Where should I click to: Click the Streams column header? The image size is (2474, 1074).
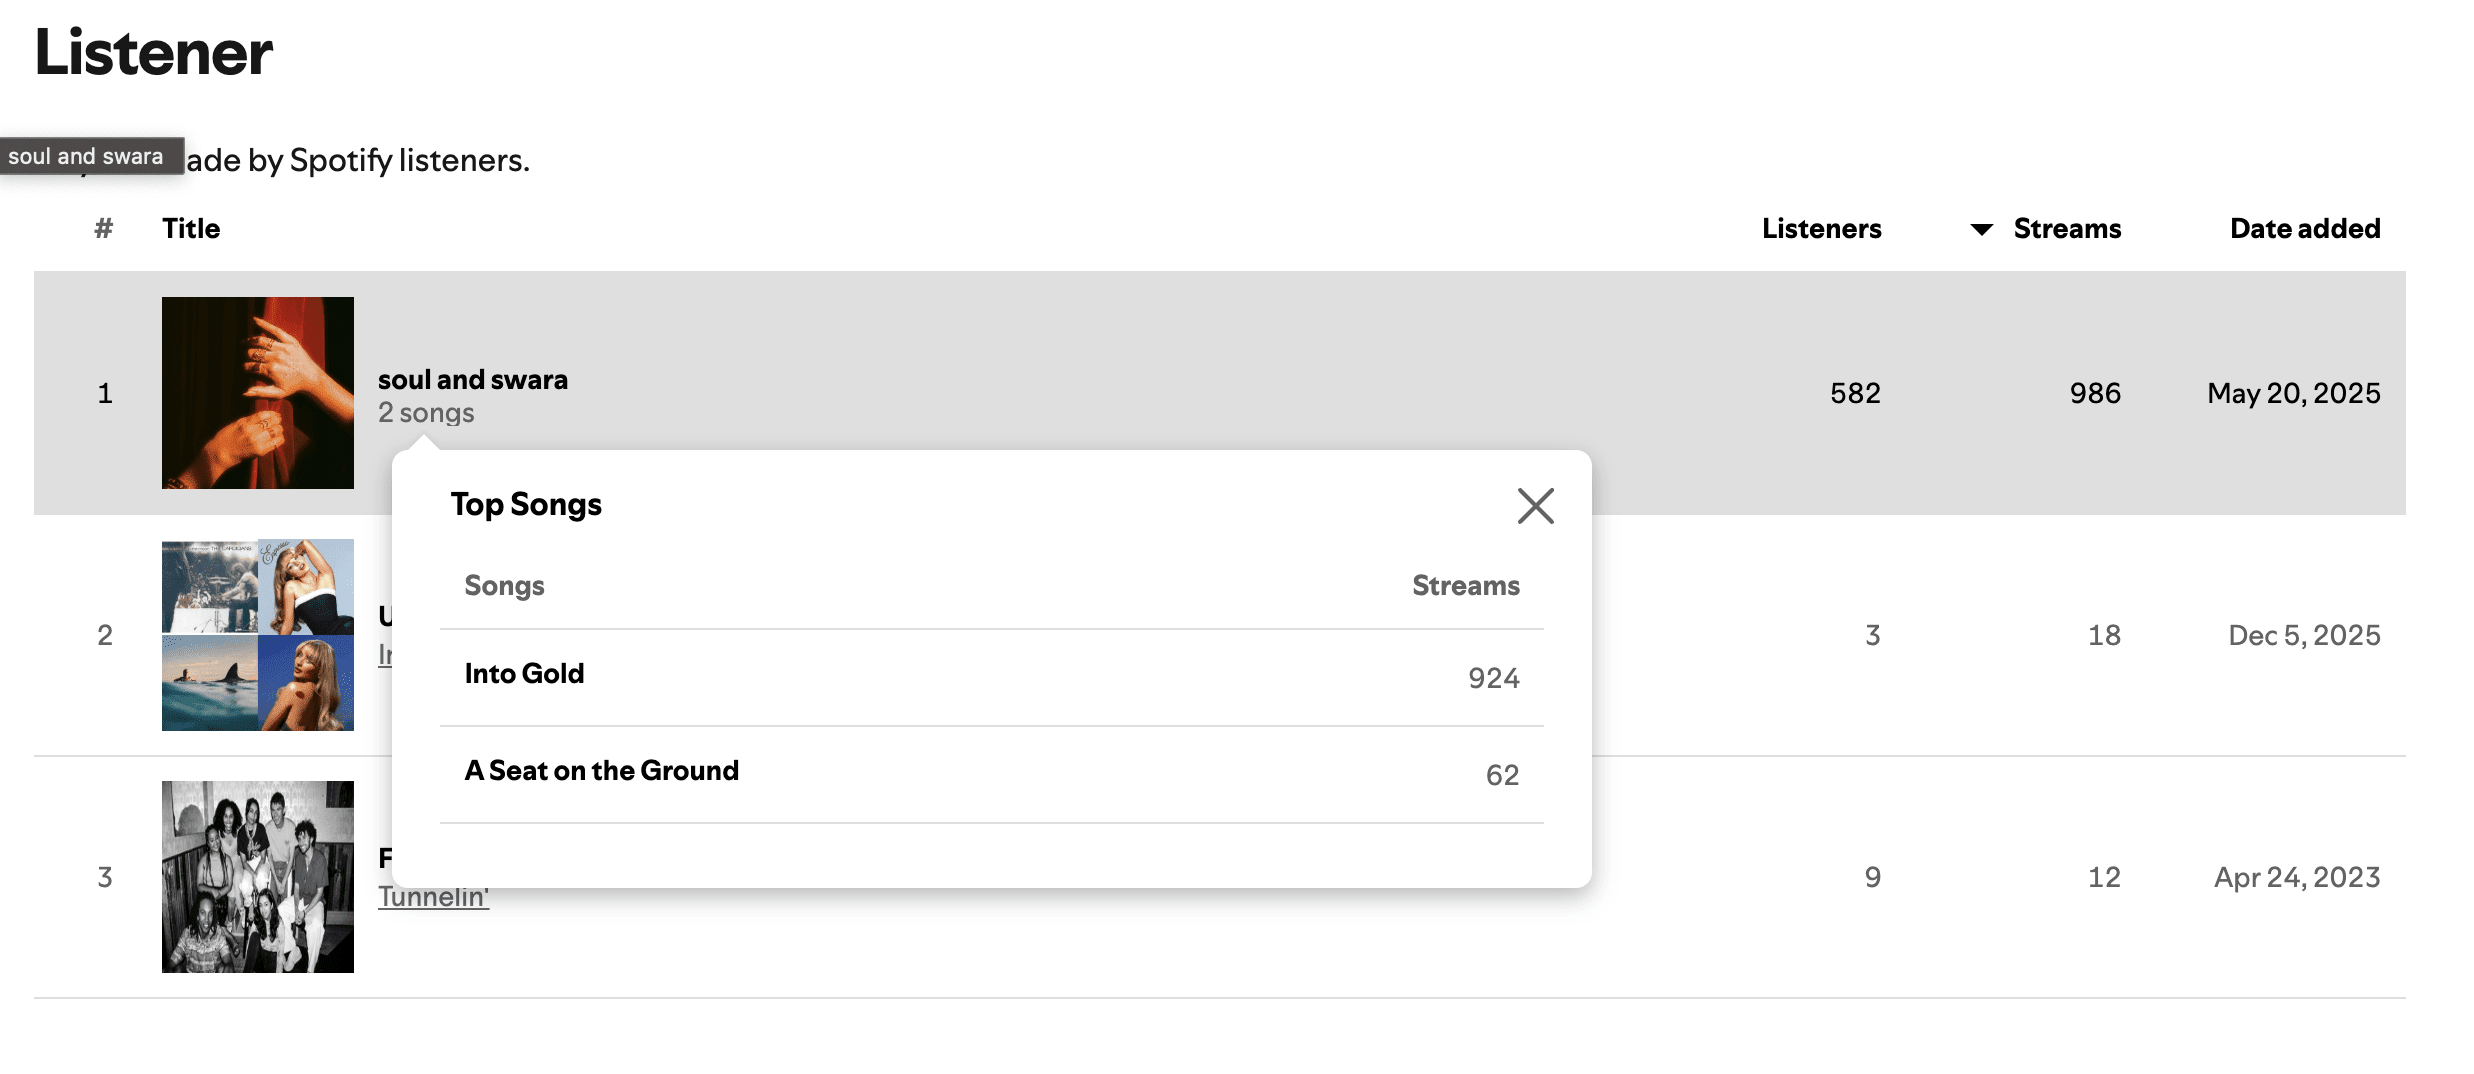coord(2066,229)
